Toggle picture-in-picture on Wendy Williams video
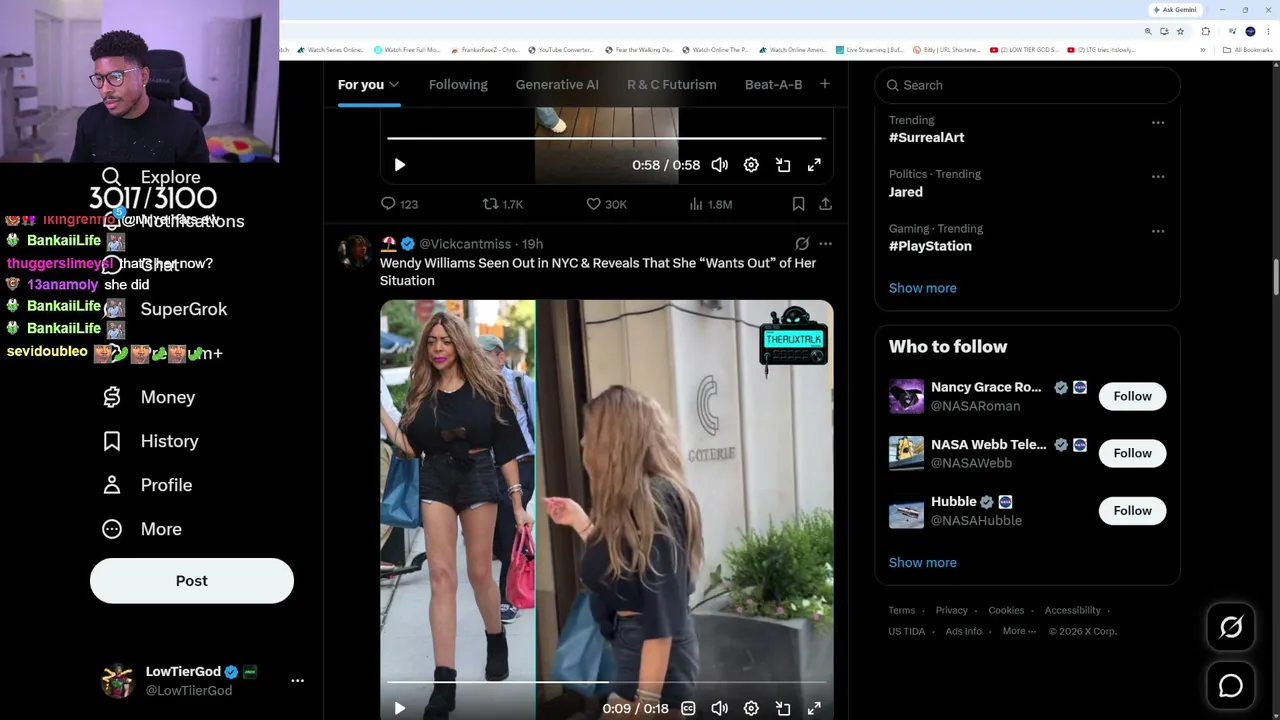The width and height of the screenshot is (1280, 720). (x=783, y=708)
